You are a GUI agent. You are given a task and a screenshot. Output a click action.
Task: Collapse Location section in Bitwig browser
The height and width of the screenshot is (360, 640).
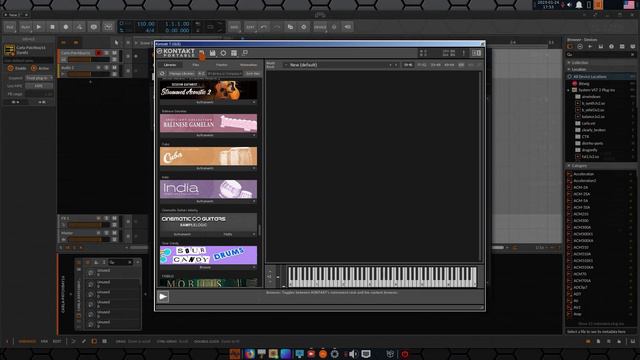coord(569,69)
